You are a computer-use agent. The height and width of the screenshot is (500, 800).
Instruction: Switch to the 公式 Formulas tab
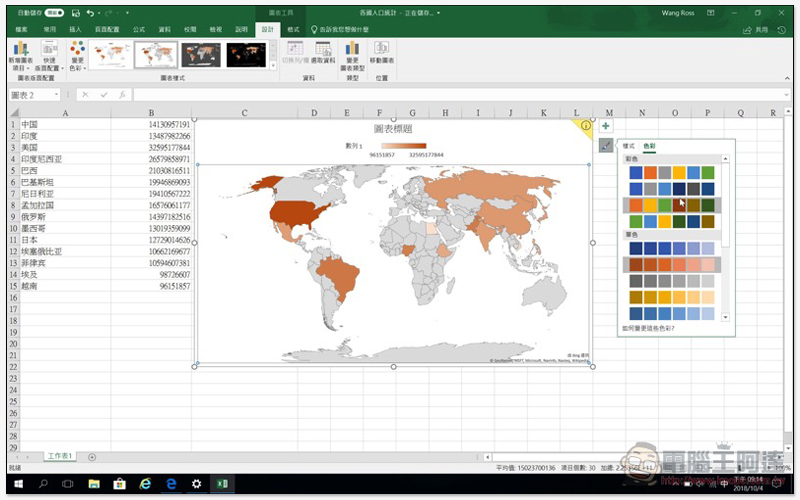pos(139,30)
